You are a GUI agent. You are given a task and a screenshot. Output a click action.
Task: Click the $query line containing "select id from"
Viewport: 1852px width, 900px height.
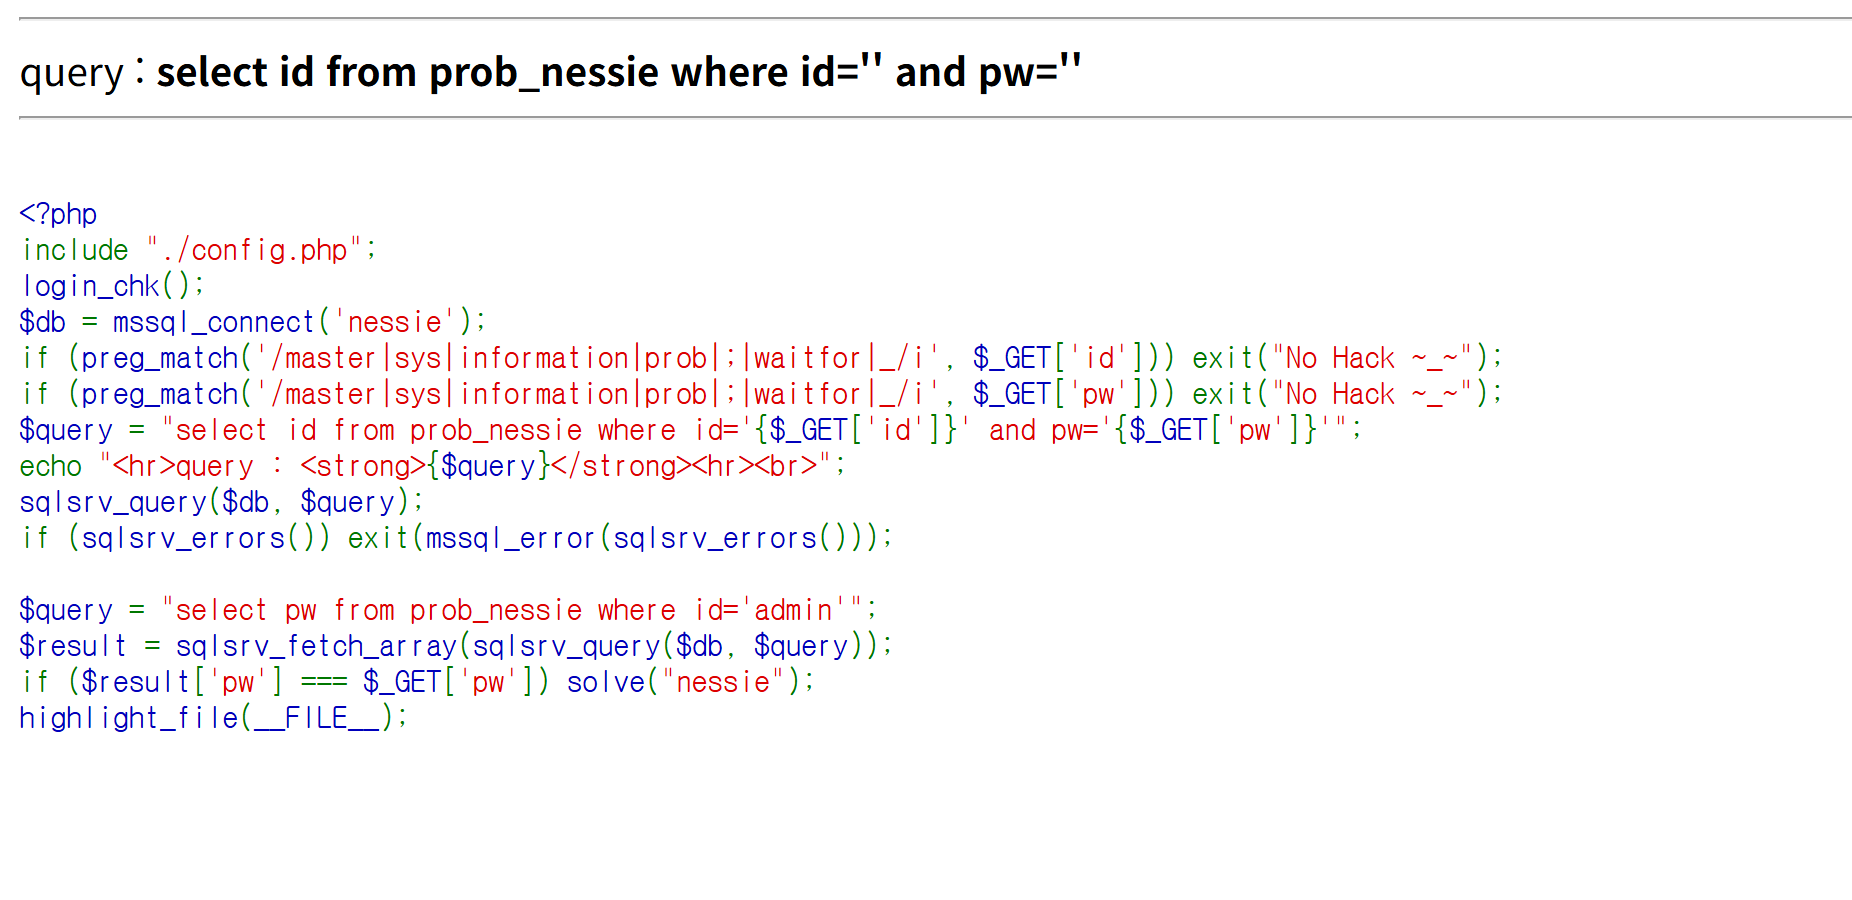(690, 430)
